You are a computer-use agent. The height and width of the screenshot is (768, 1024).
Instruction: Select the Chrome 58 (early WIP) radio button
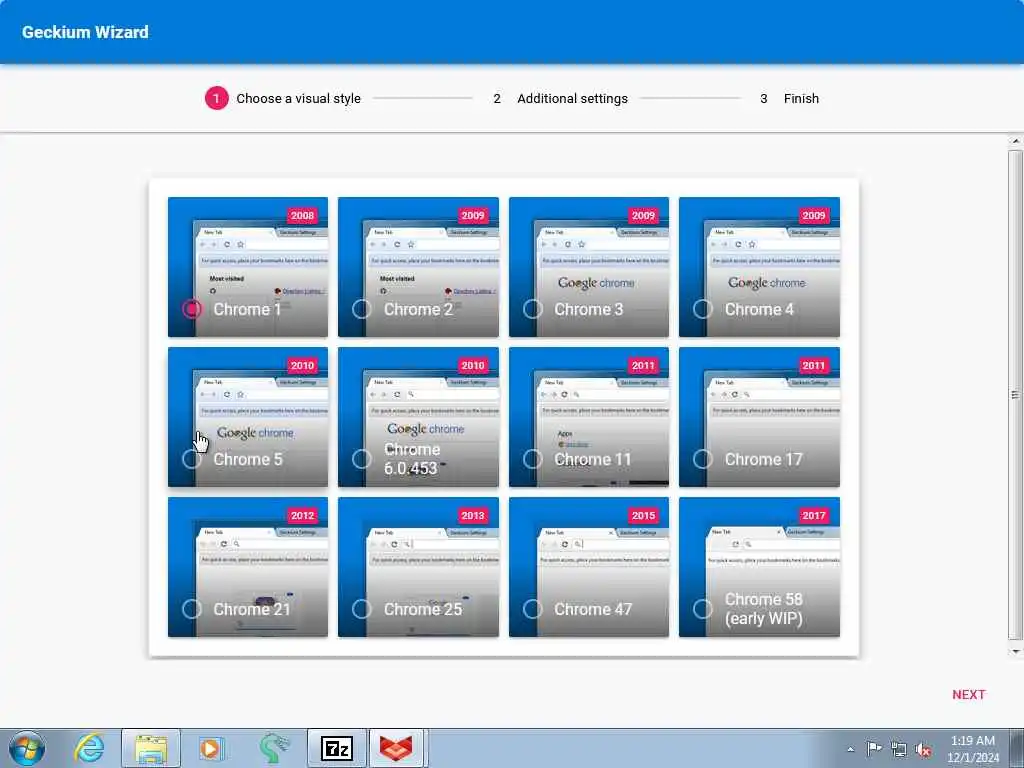(703, 609)
